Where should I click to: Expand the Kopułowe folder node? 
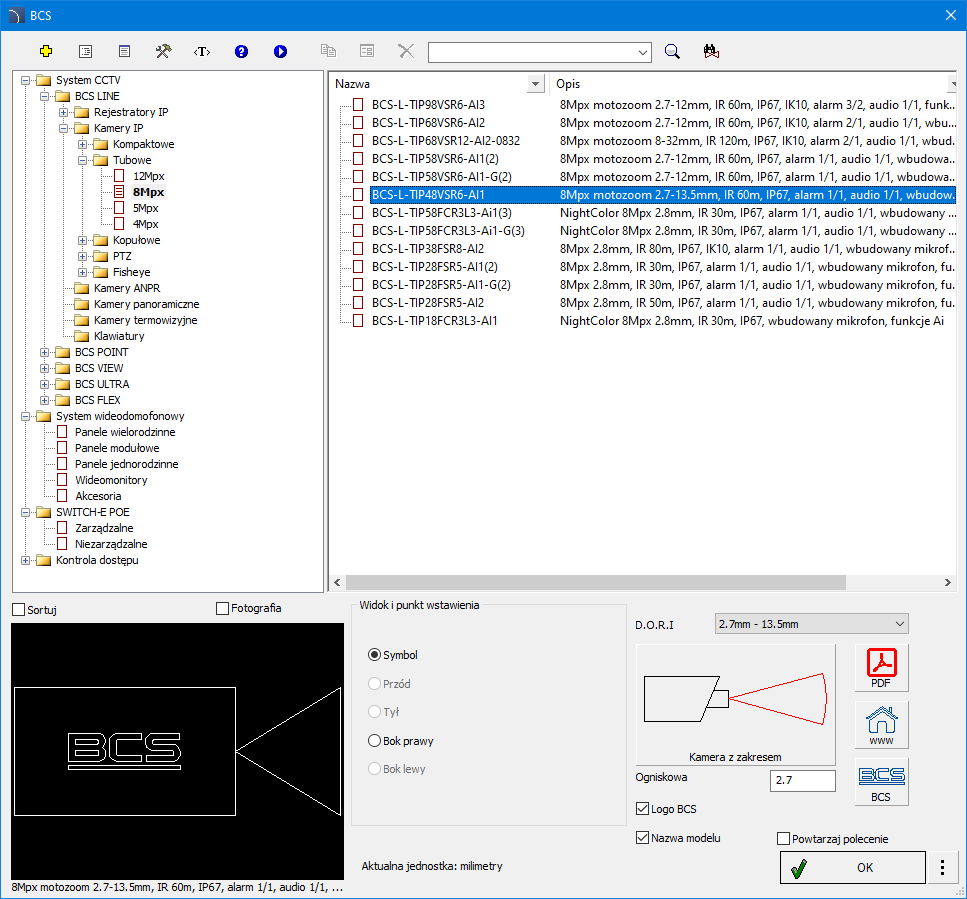tap(83, 240)
